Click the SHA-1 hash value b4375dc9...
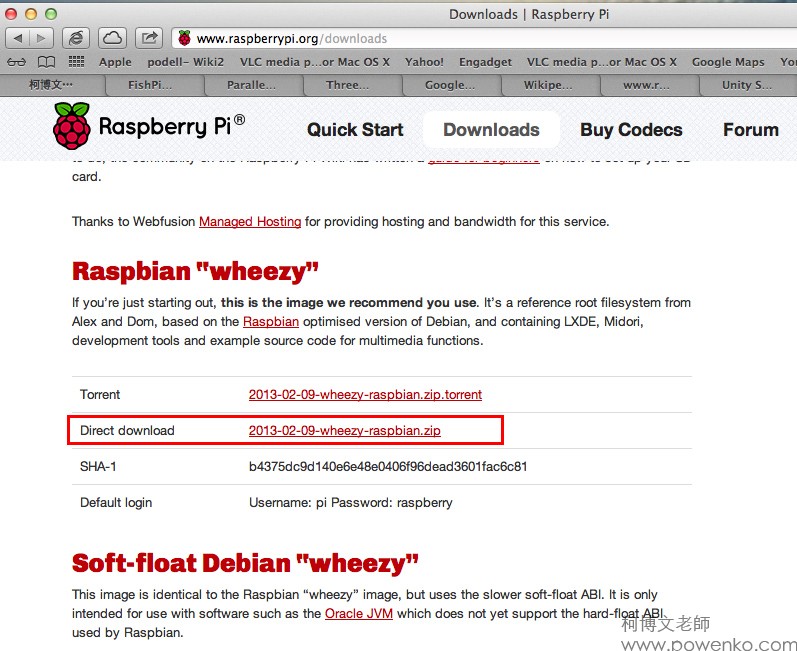The height and width of the screenshot is (651, 797). point(388,467)
